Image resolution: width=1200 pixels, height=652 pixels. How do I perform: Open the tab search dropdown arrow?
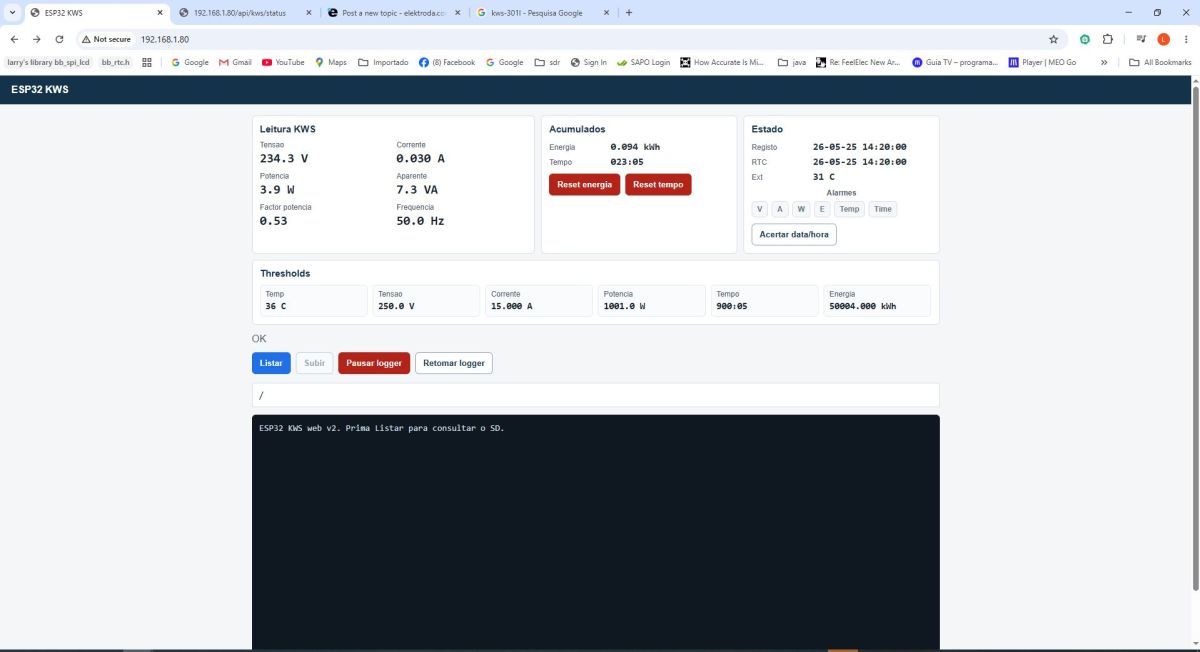(11, 13)
